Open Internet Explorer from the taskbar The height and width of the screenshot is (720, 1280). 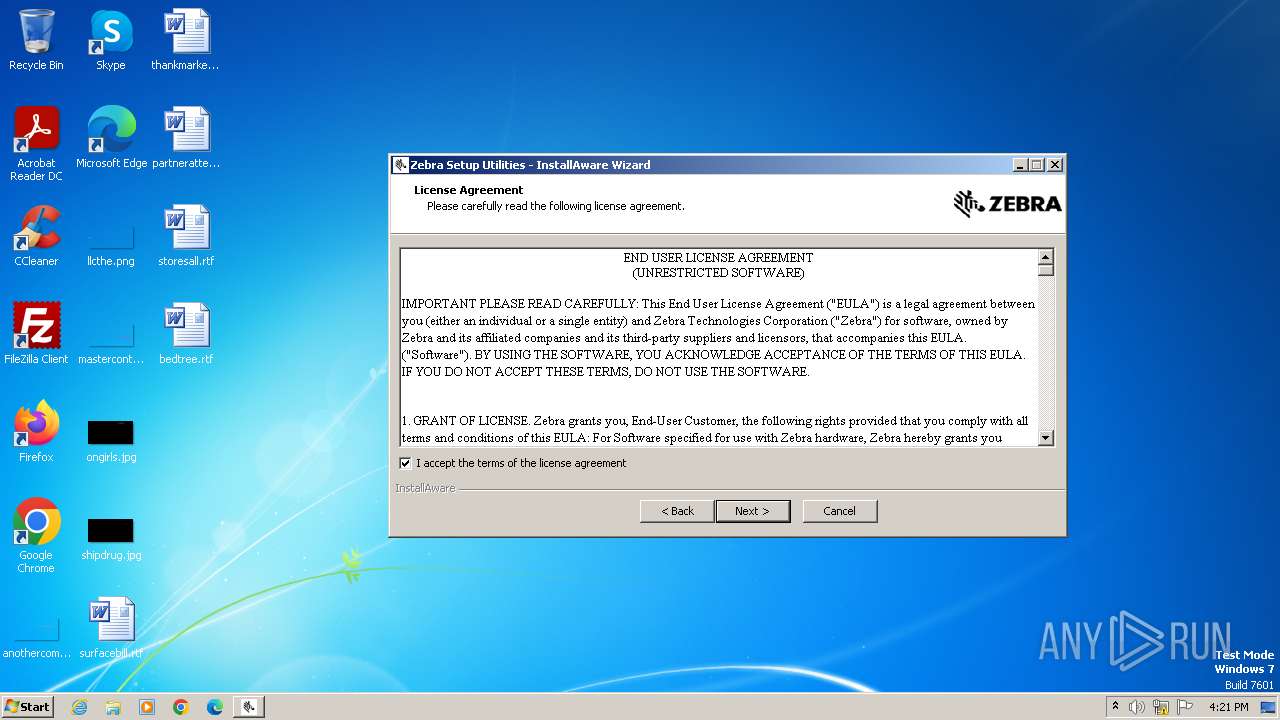(x=79, y=707)
